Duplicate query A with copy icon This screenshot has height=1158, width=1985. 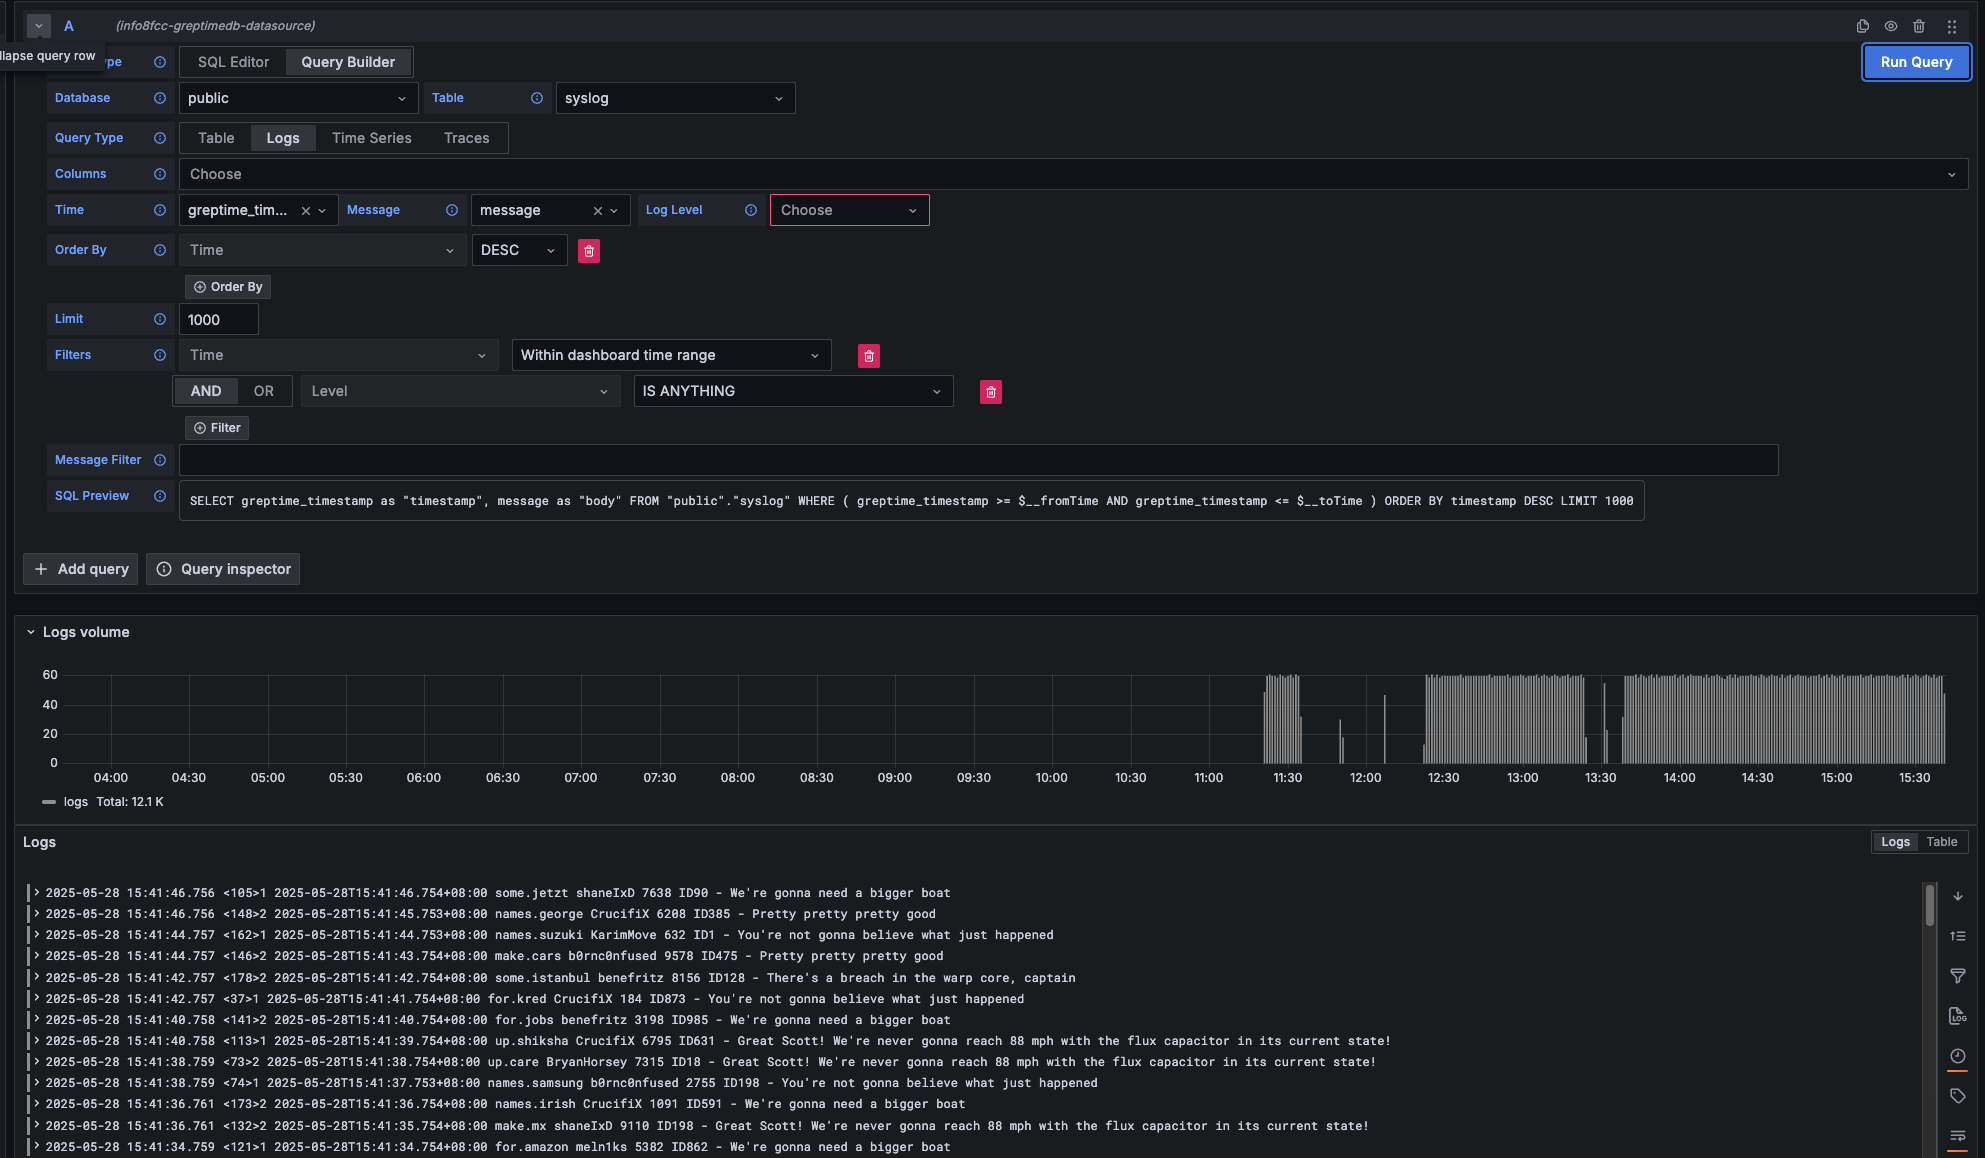click(1862, 27)
